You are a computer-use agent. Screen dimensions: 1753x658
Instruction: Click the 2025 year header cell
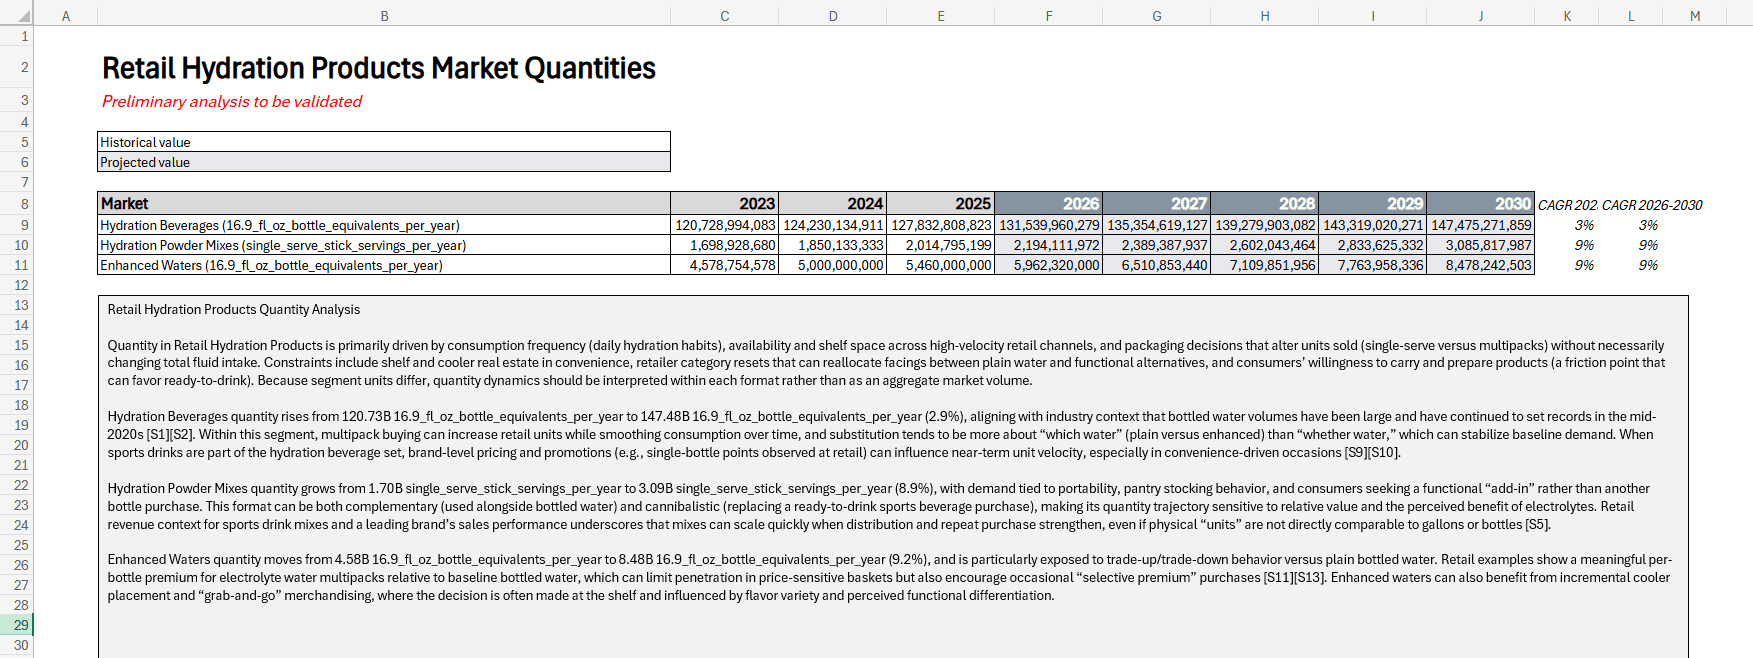click(940, 204)
